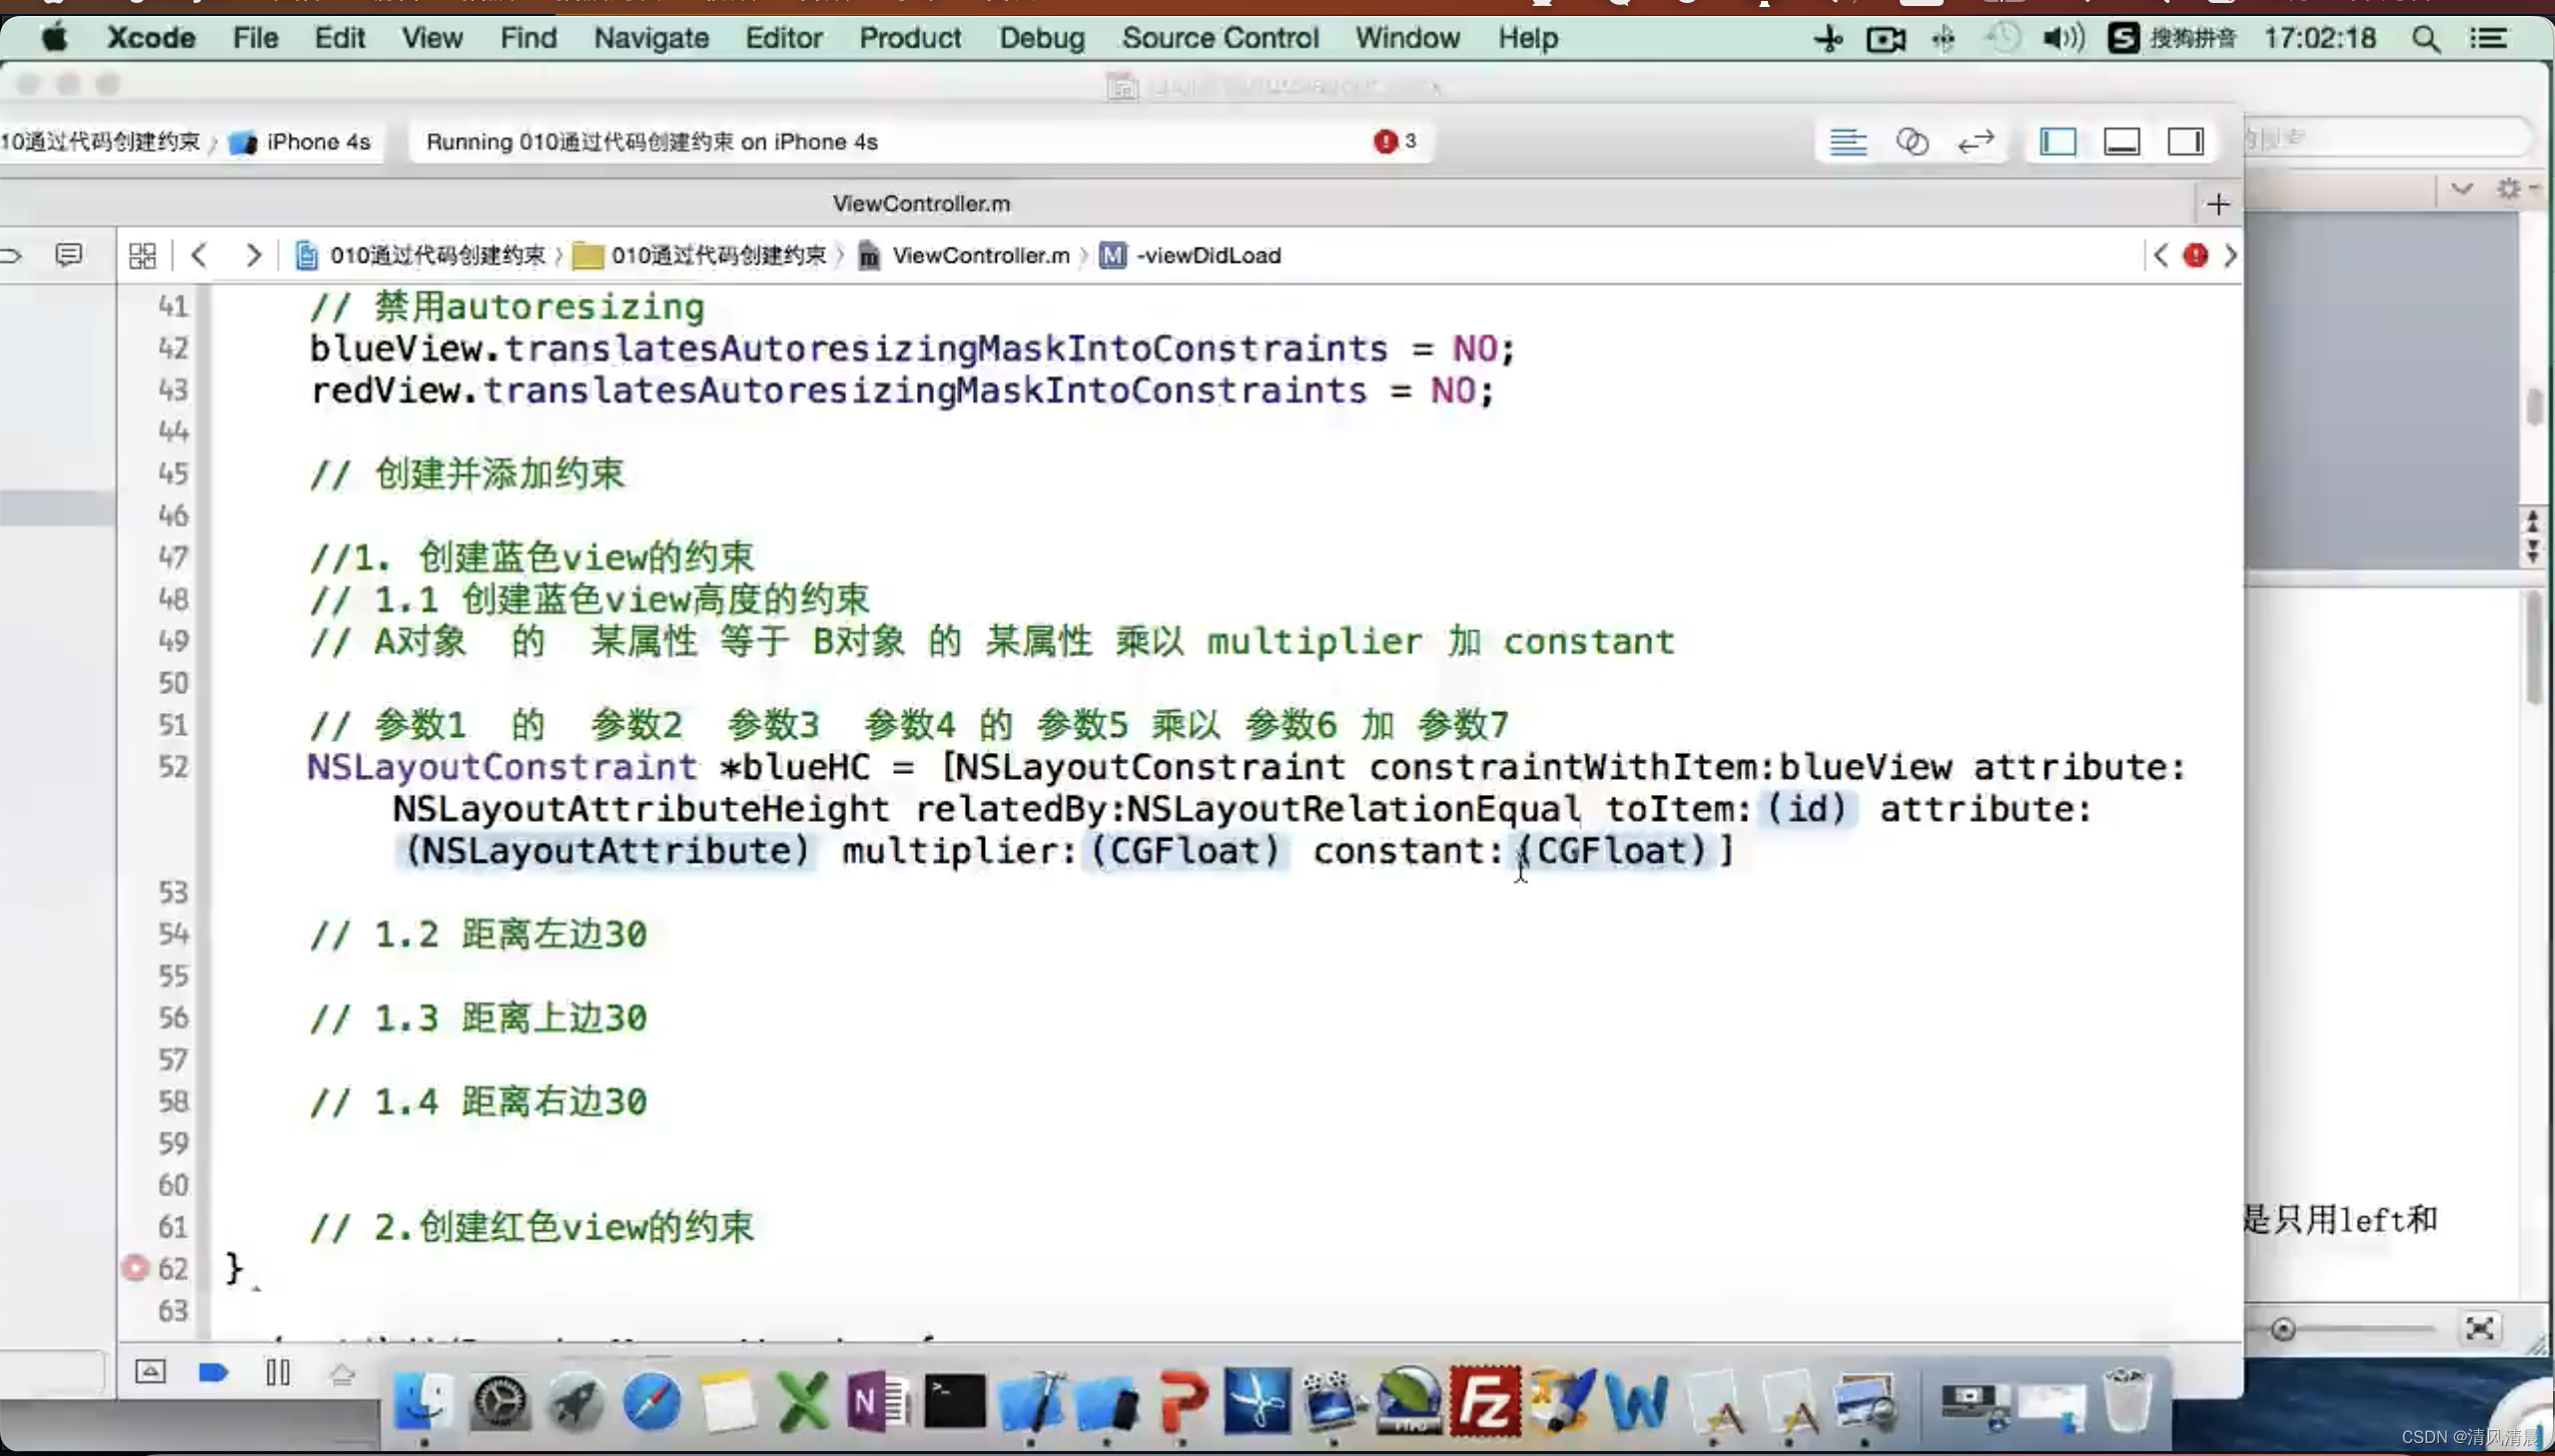The width and height of the screenshot is (2555, 1456).
Task: Open the -viewDidLoad method jump bar
Action: pos(1207,256)
